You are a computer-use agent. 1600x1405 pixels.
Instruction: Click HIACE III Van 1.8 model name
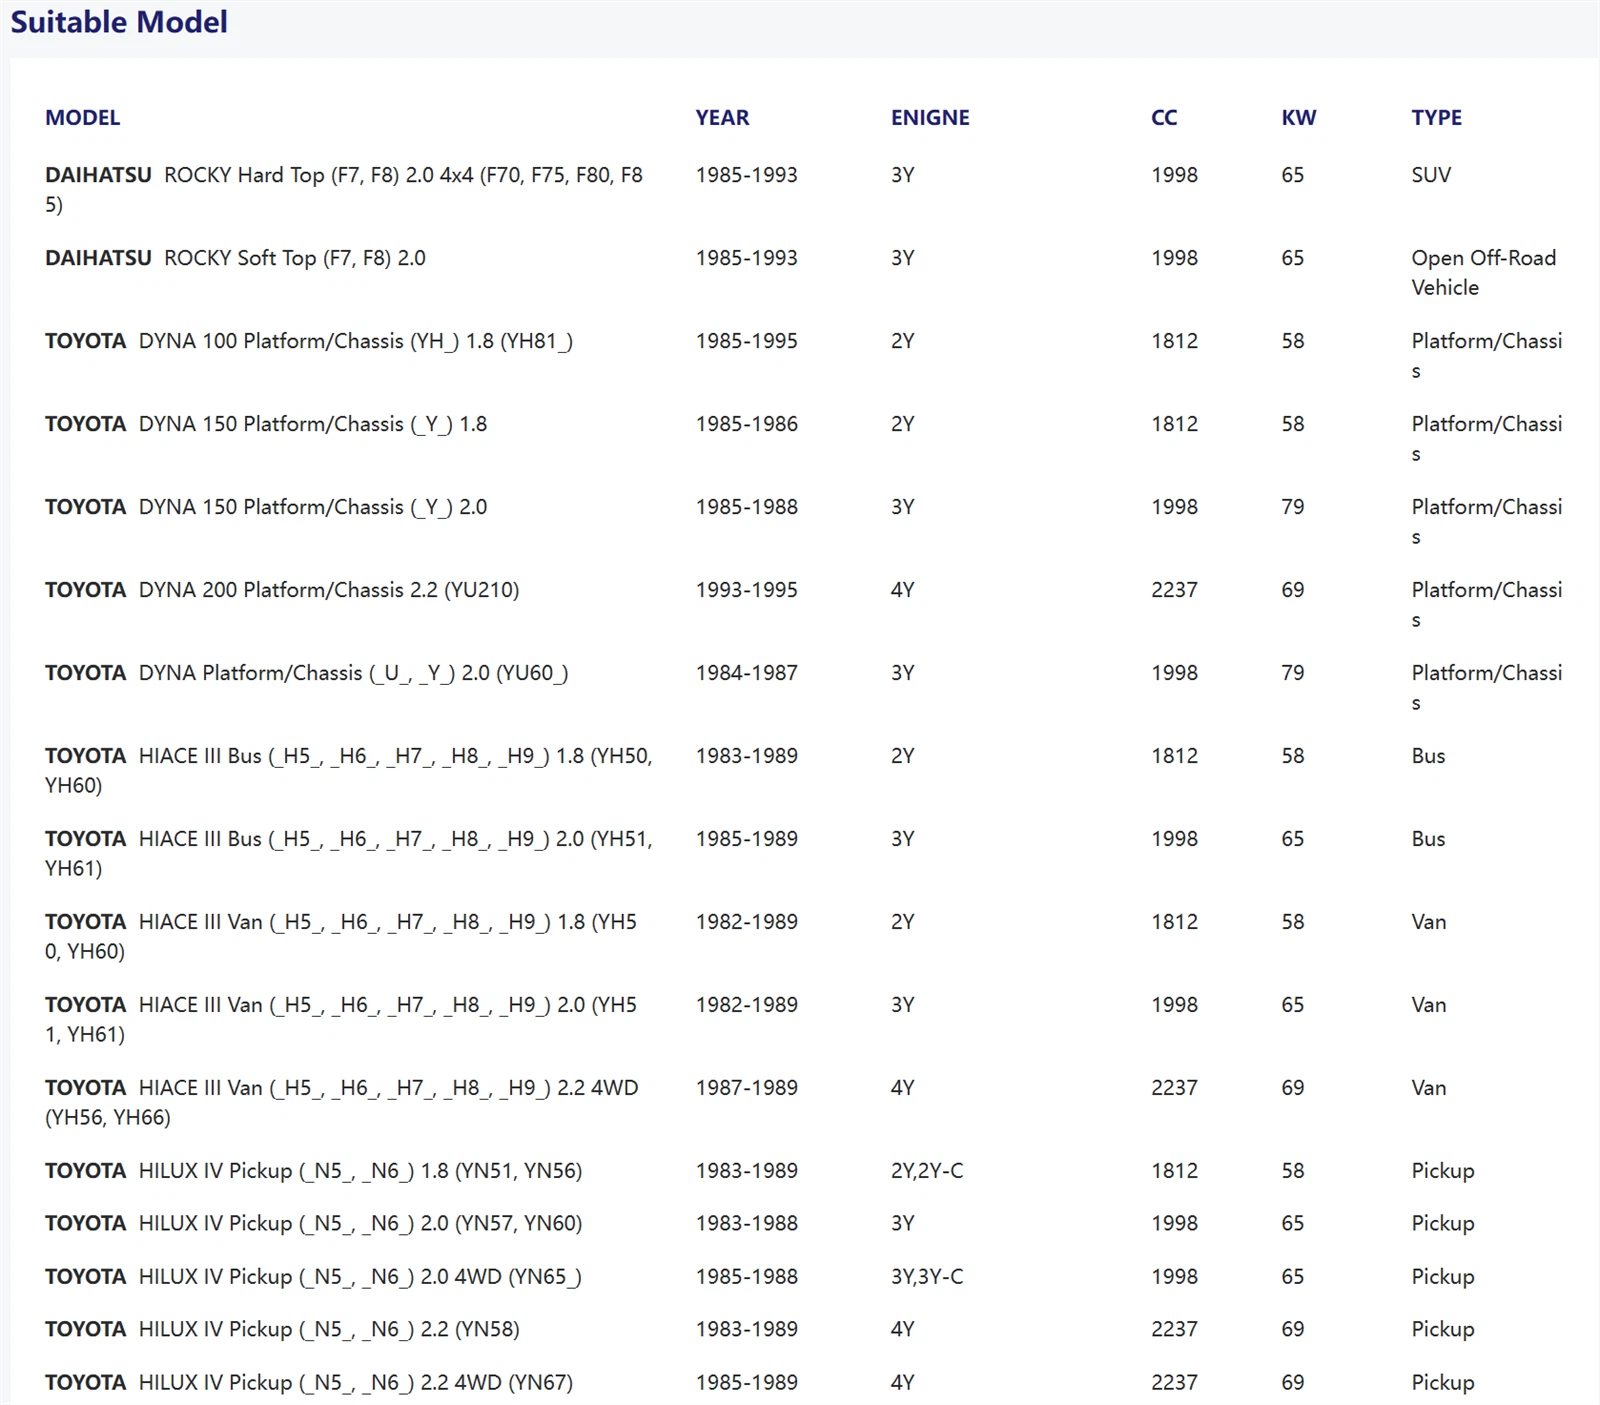(341, 936)
